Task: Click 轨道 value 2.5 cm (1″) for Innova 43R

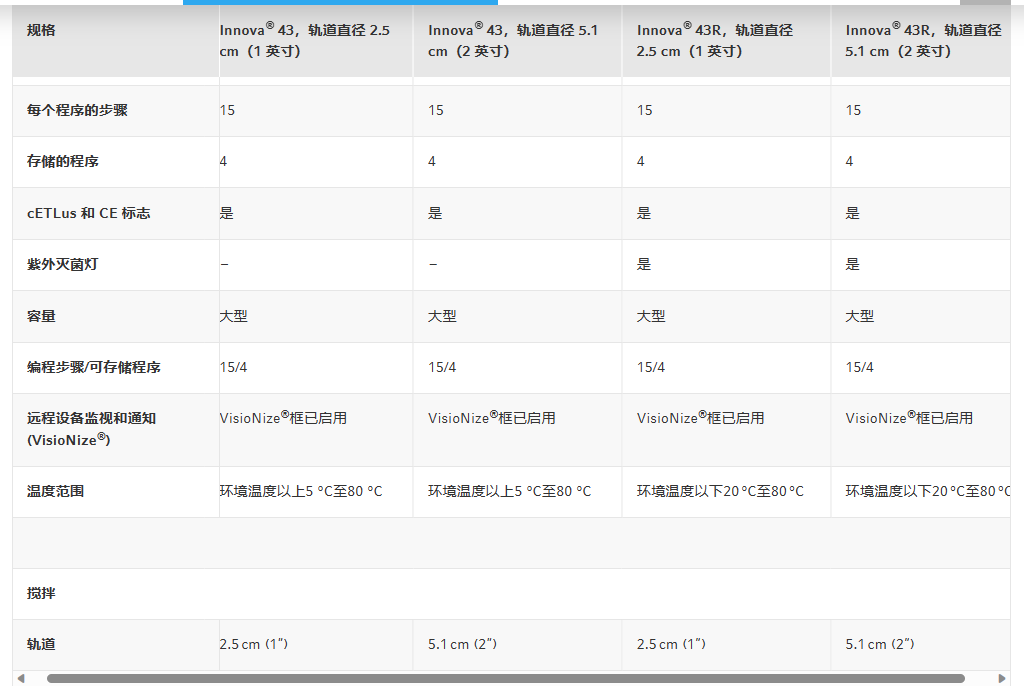Action: click(671, 644)
